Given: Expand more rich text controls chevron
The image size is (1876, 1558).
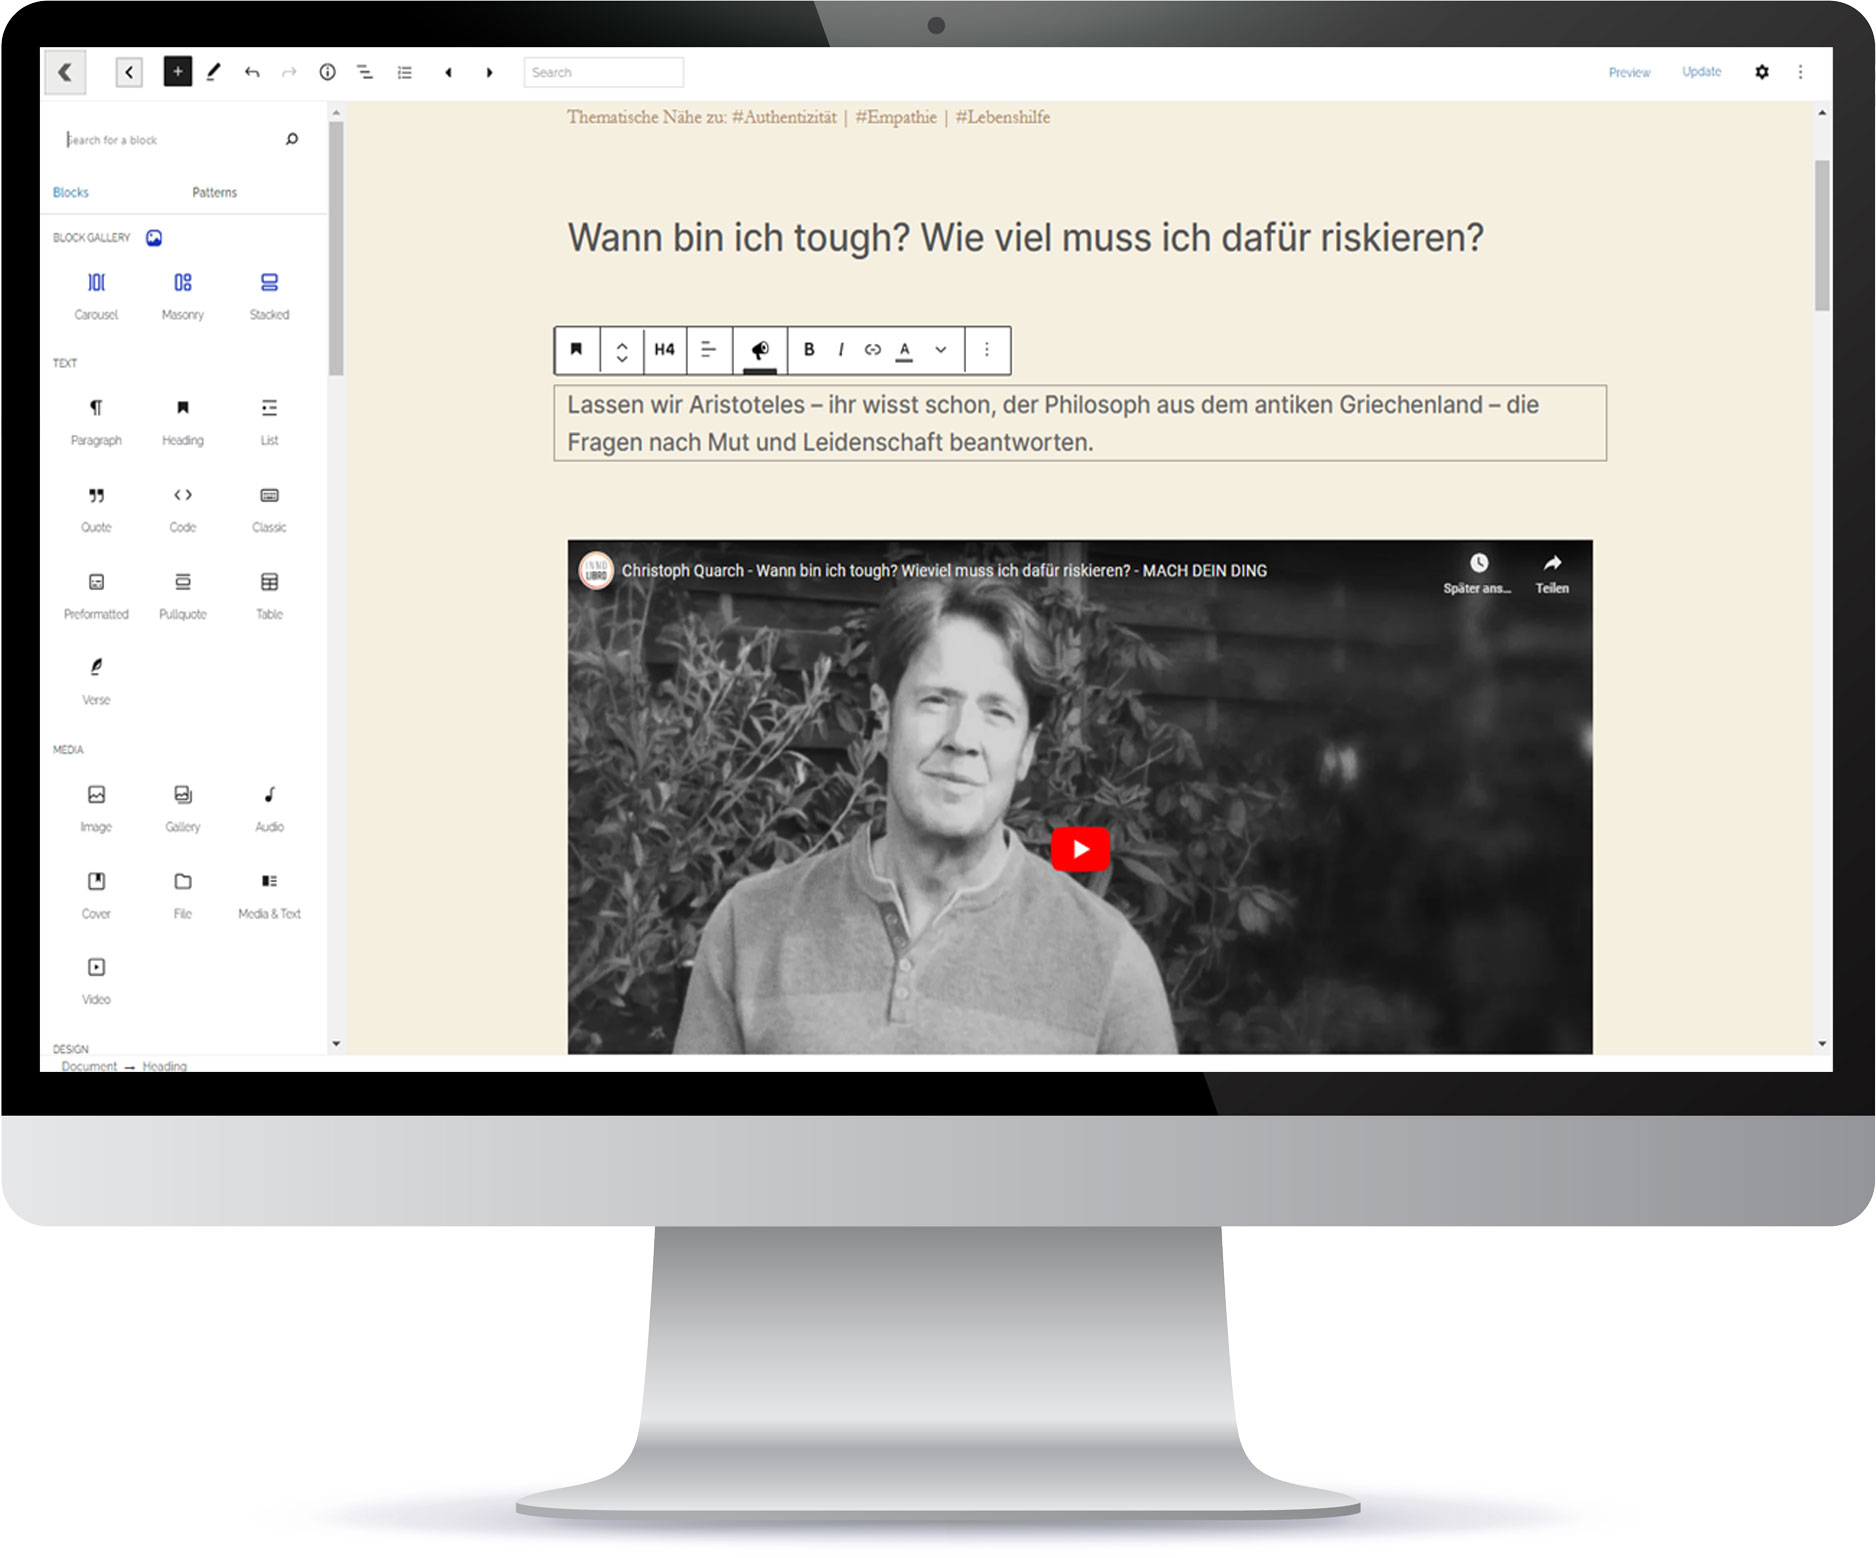Looking at the screenshot, I should coord(941,350).
